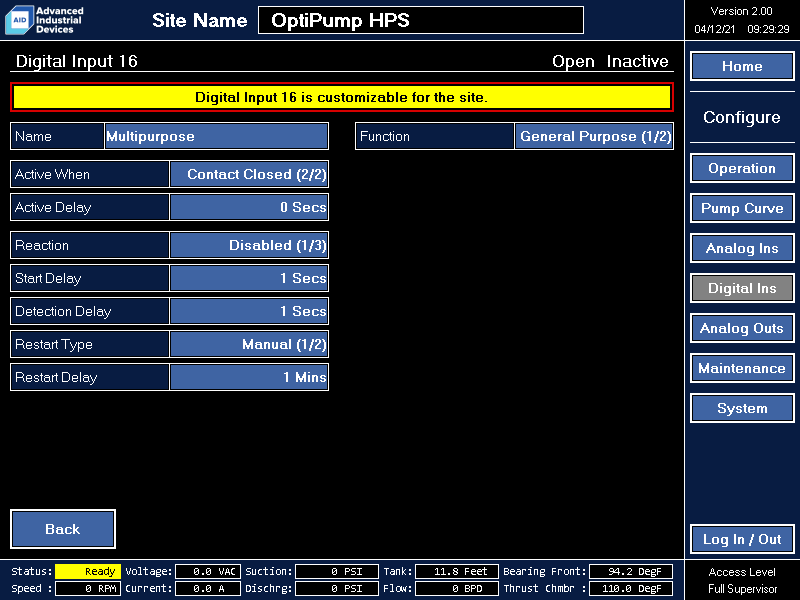
Task: Click the Suction 0 PSI readout
Action: pyautogui.click(x=337, y=571)
